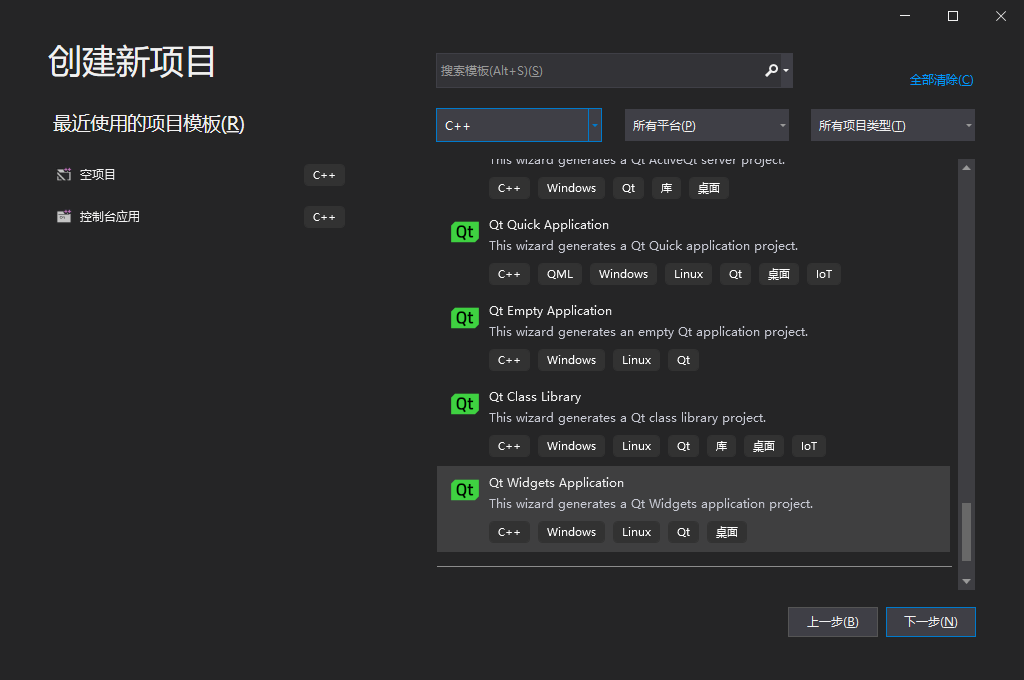
Task: Click the 控制台应用 template icon
Action: (x=64, y=216)
